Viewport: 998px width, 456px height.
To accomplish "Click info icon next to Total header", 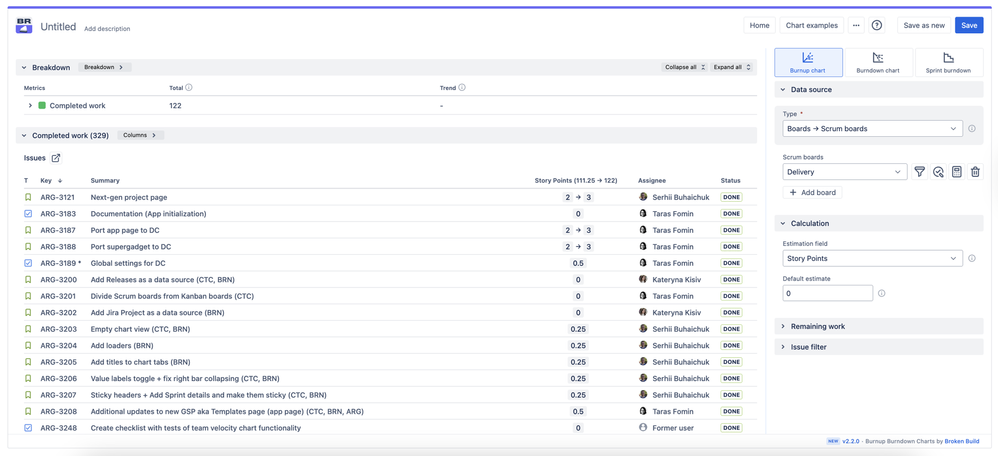I will click(x=189, y=88).
